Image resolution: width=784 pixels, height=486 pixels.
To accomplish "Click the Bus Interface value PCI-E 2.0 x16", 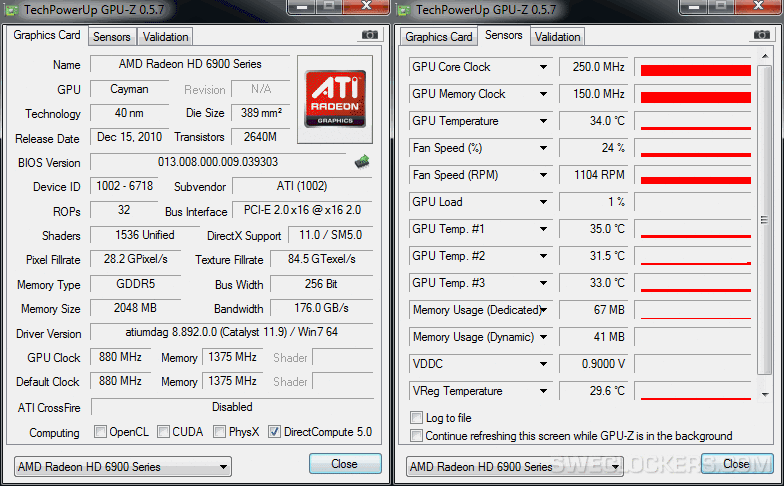I will (302, 210).
